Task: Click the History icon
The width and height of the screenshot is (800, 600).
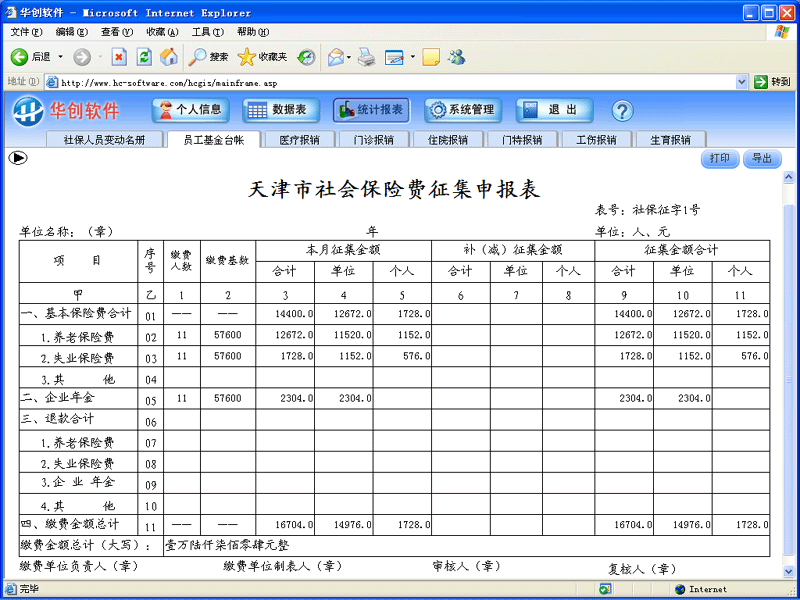Action: [x=306, y=57]
